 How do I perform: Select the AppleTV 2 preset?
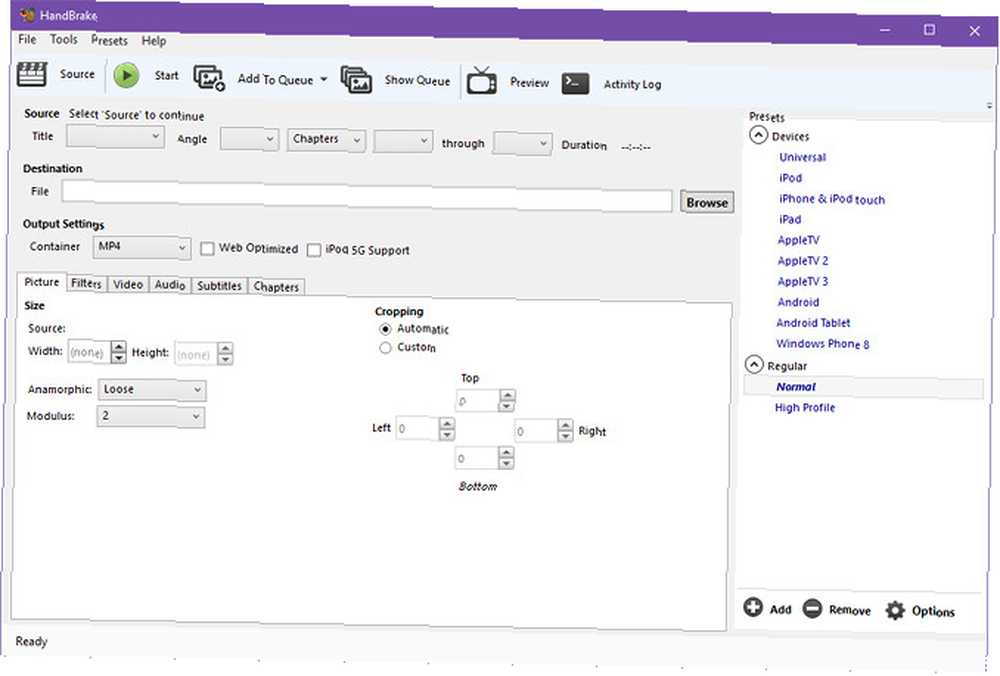tap(802, 261)
